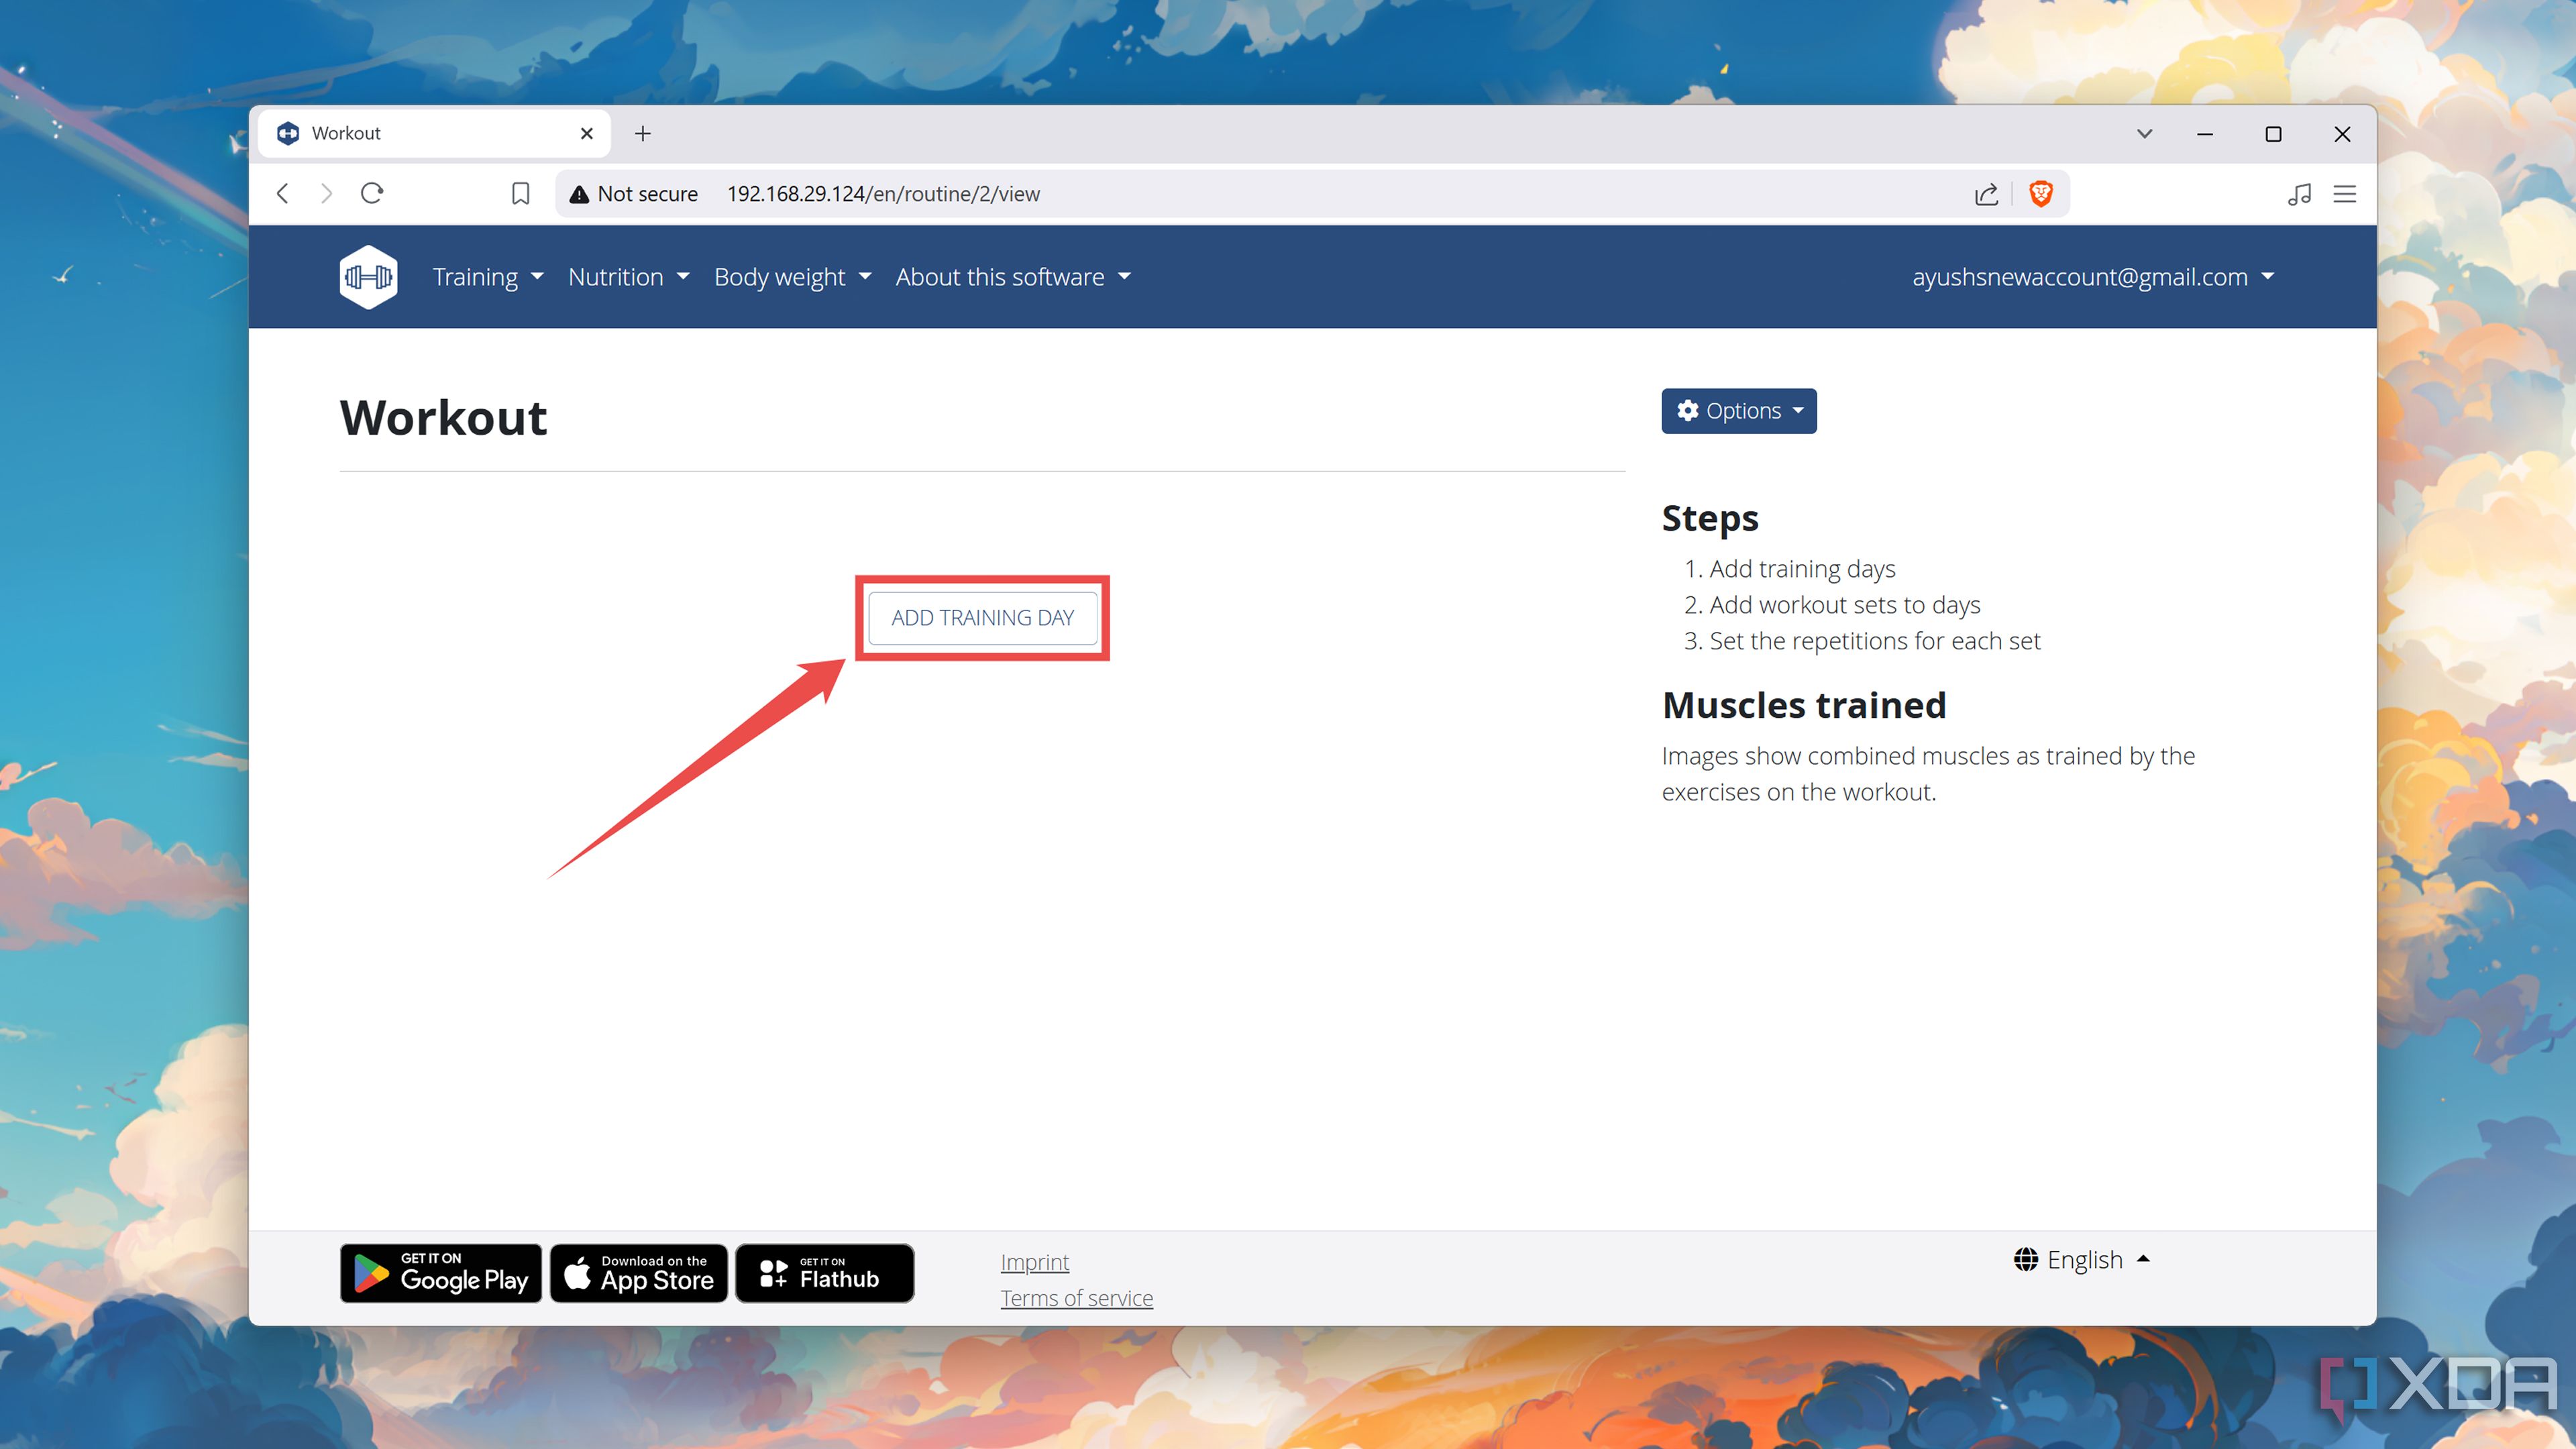
Task: Click the ADD TRAINING DAY button
Action: pos(983,617)
